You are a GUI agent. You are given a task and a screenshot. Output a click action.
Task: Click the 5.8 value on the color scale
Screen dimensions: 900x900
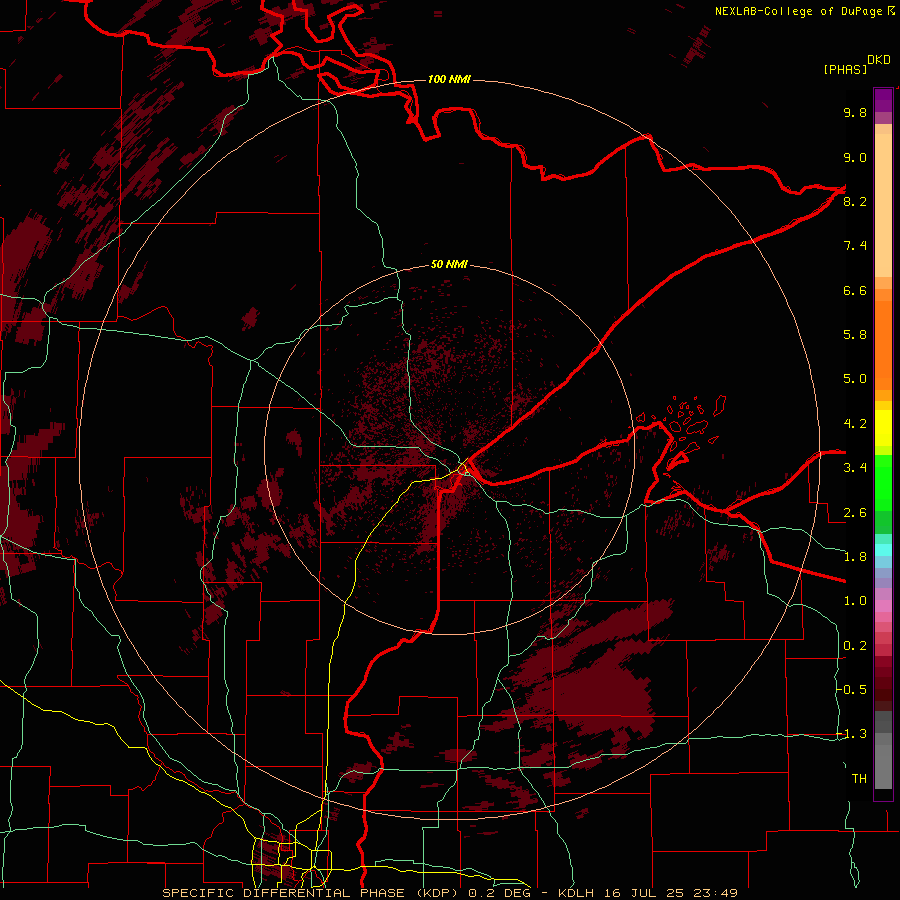point(855,335)
